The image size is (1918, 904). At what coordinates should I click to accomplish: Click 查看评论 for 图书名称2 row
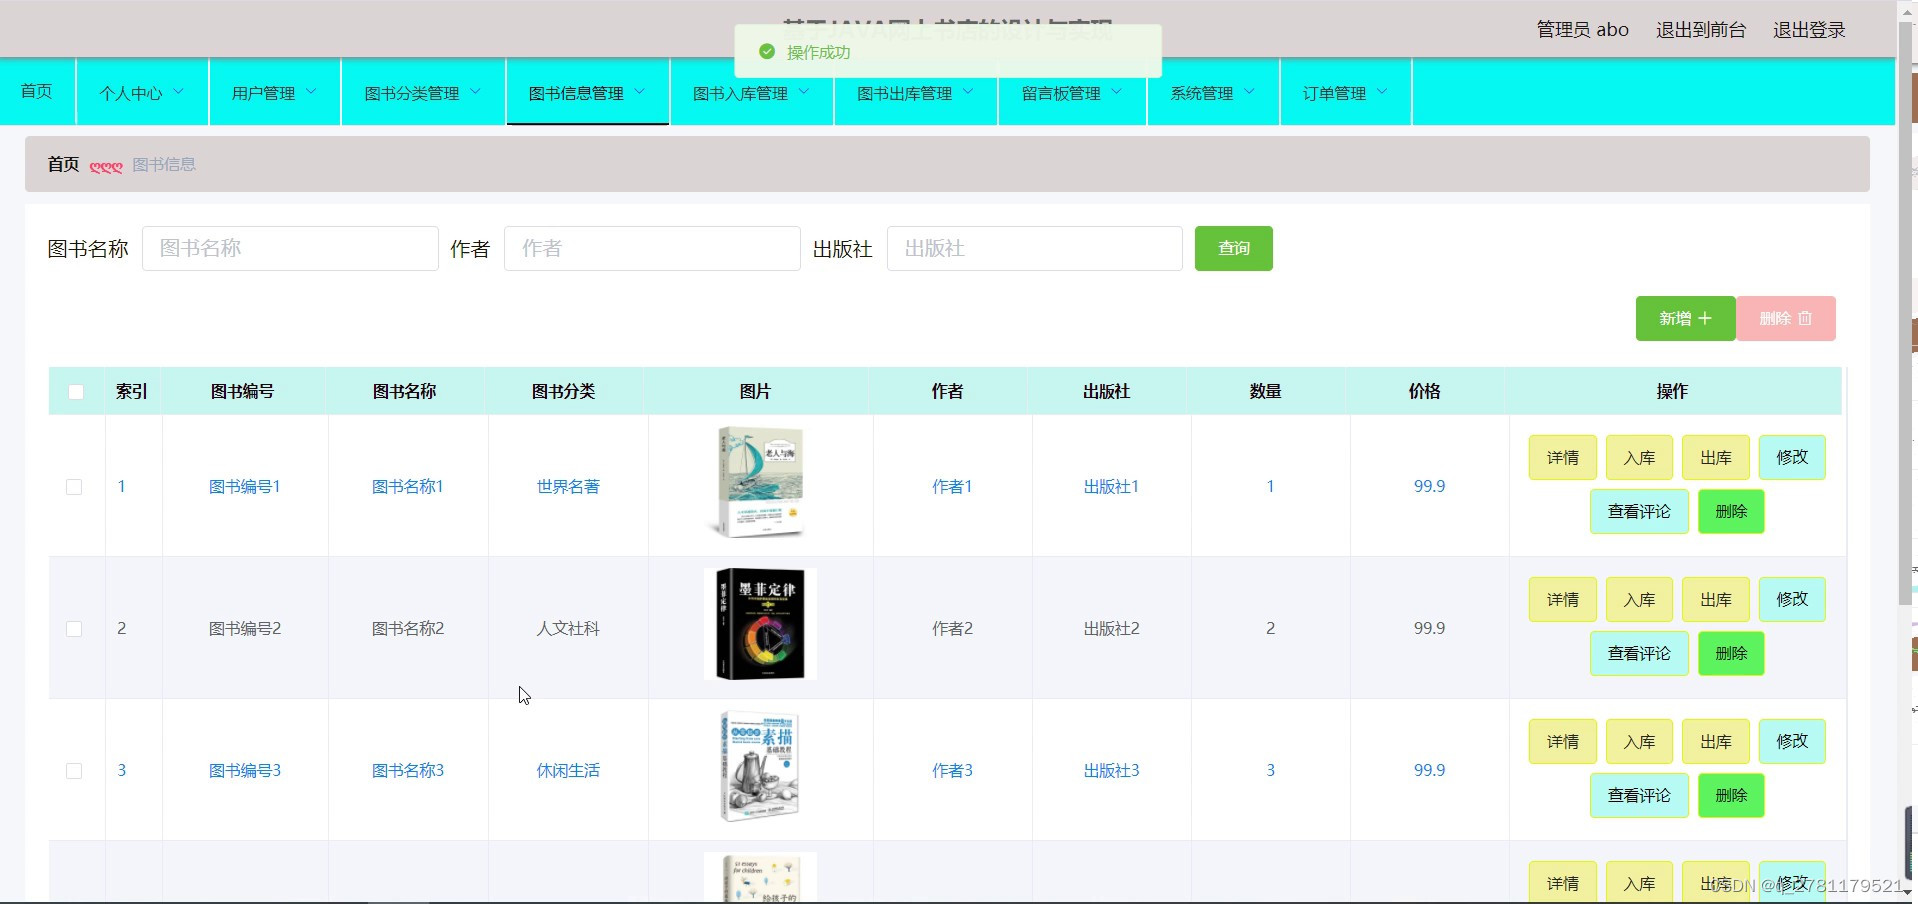click(1639, 653)
